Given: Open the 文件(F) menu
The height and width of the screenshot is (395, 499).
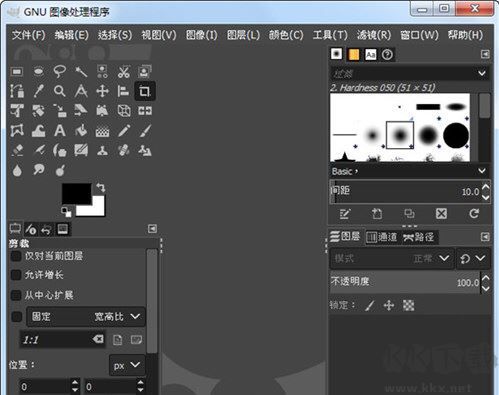Looking at the screenshot, I should click(x=29, y=35).
